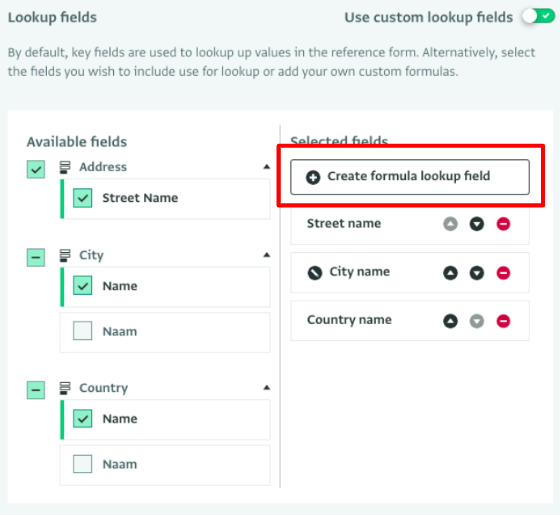
Task: Uncheck the Address group checkbox
Action: tap(36, 169)
